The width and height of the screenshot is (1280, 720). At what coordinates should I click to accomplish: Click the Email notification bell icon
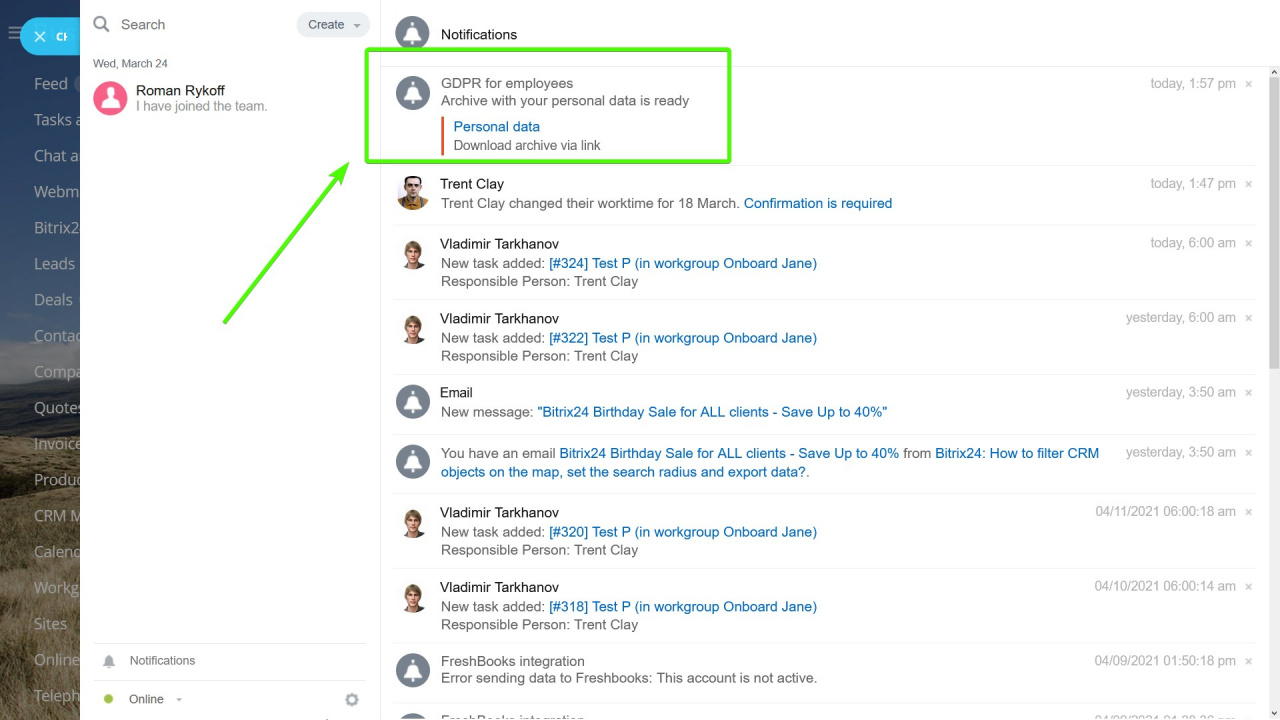point(412,401)
